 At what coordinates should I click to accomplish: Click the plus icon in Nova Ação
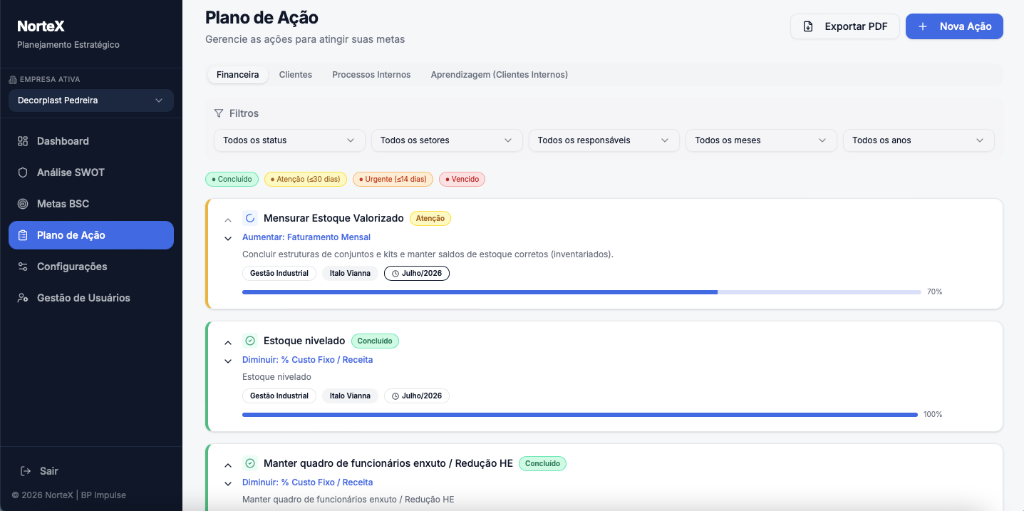(x=922, y=27)
